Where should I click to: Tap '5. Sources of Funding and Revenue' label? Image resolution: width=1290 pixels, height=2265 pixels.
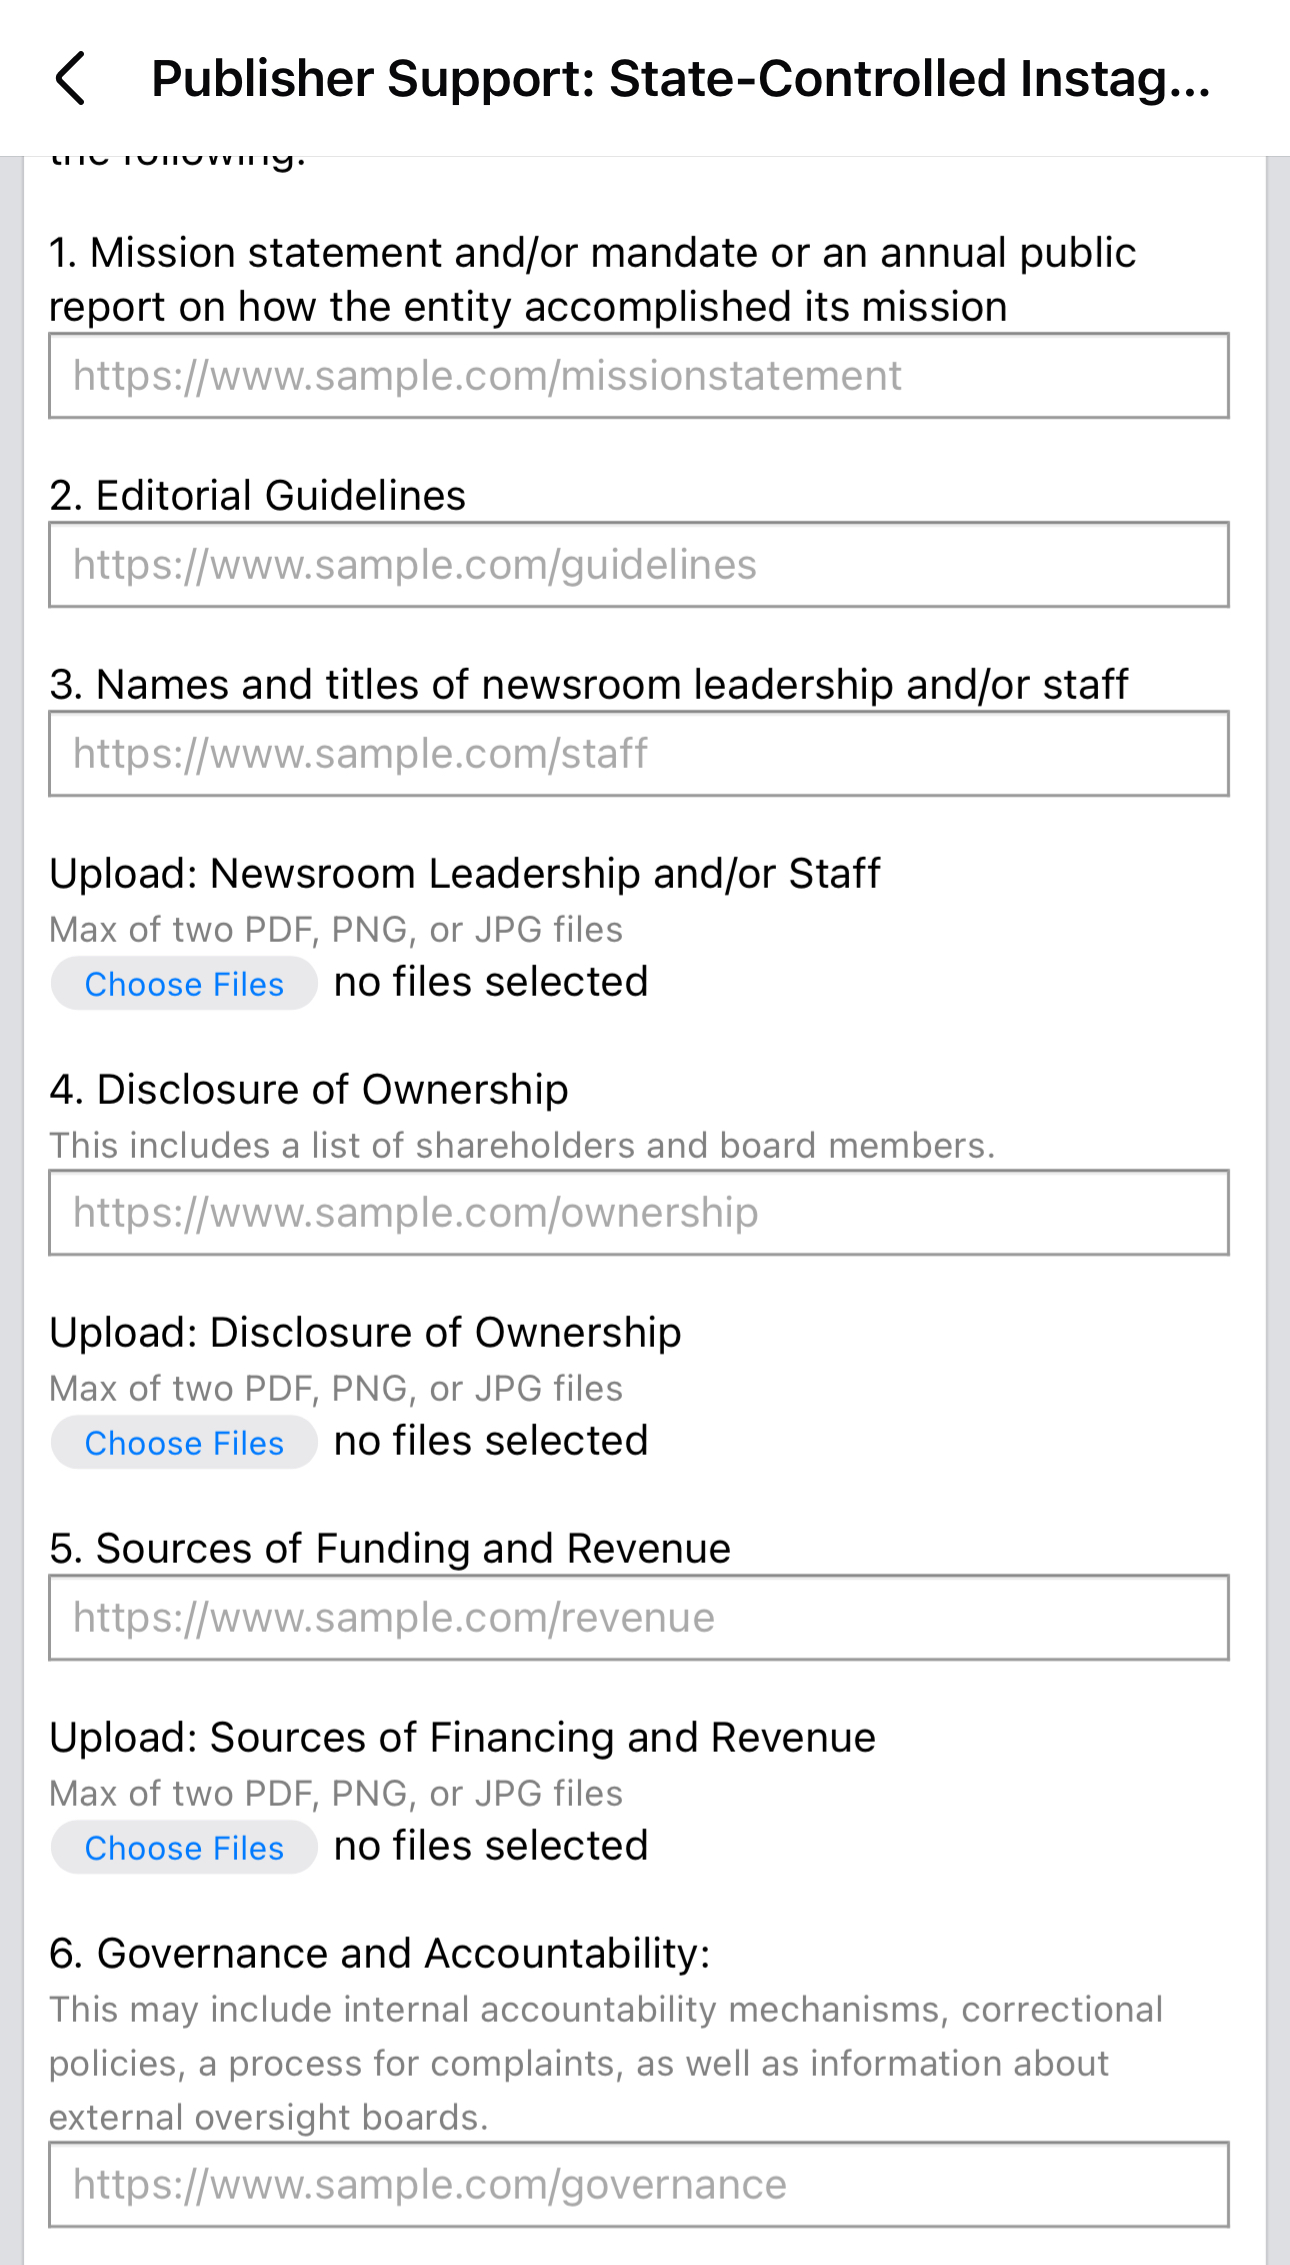390,1548
